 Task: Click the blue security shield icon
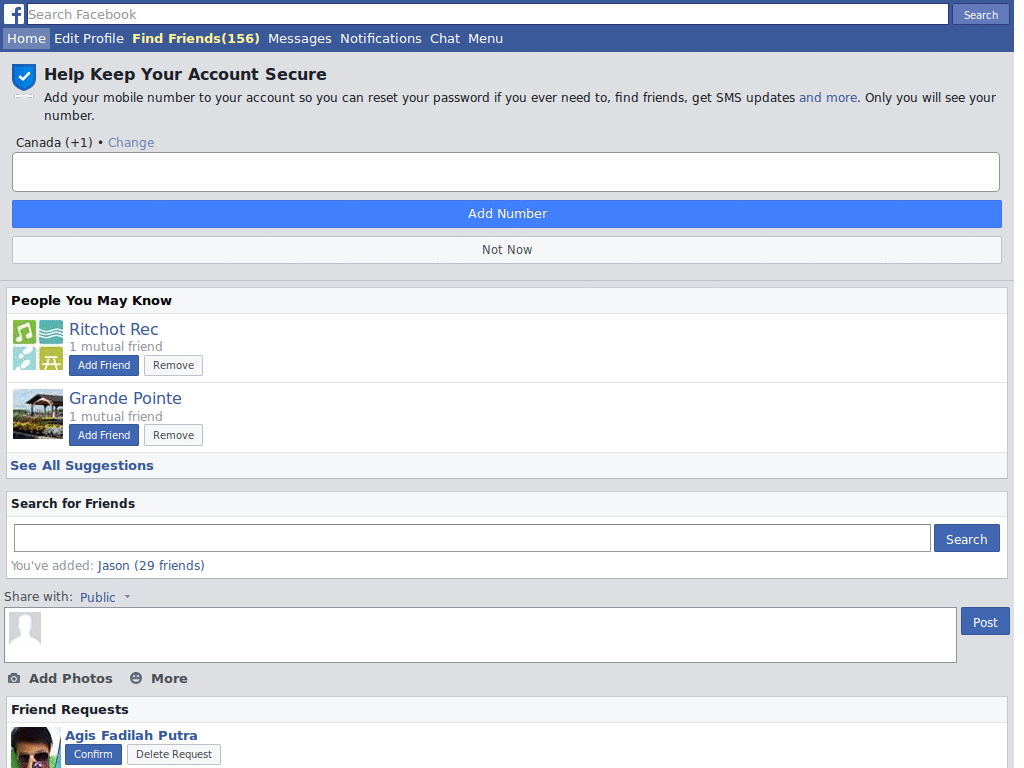[24, 78]
